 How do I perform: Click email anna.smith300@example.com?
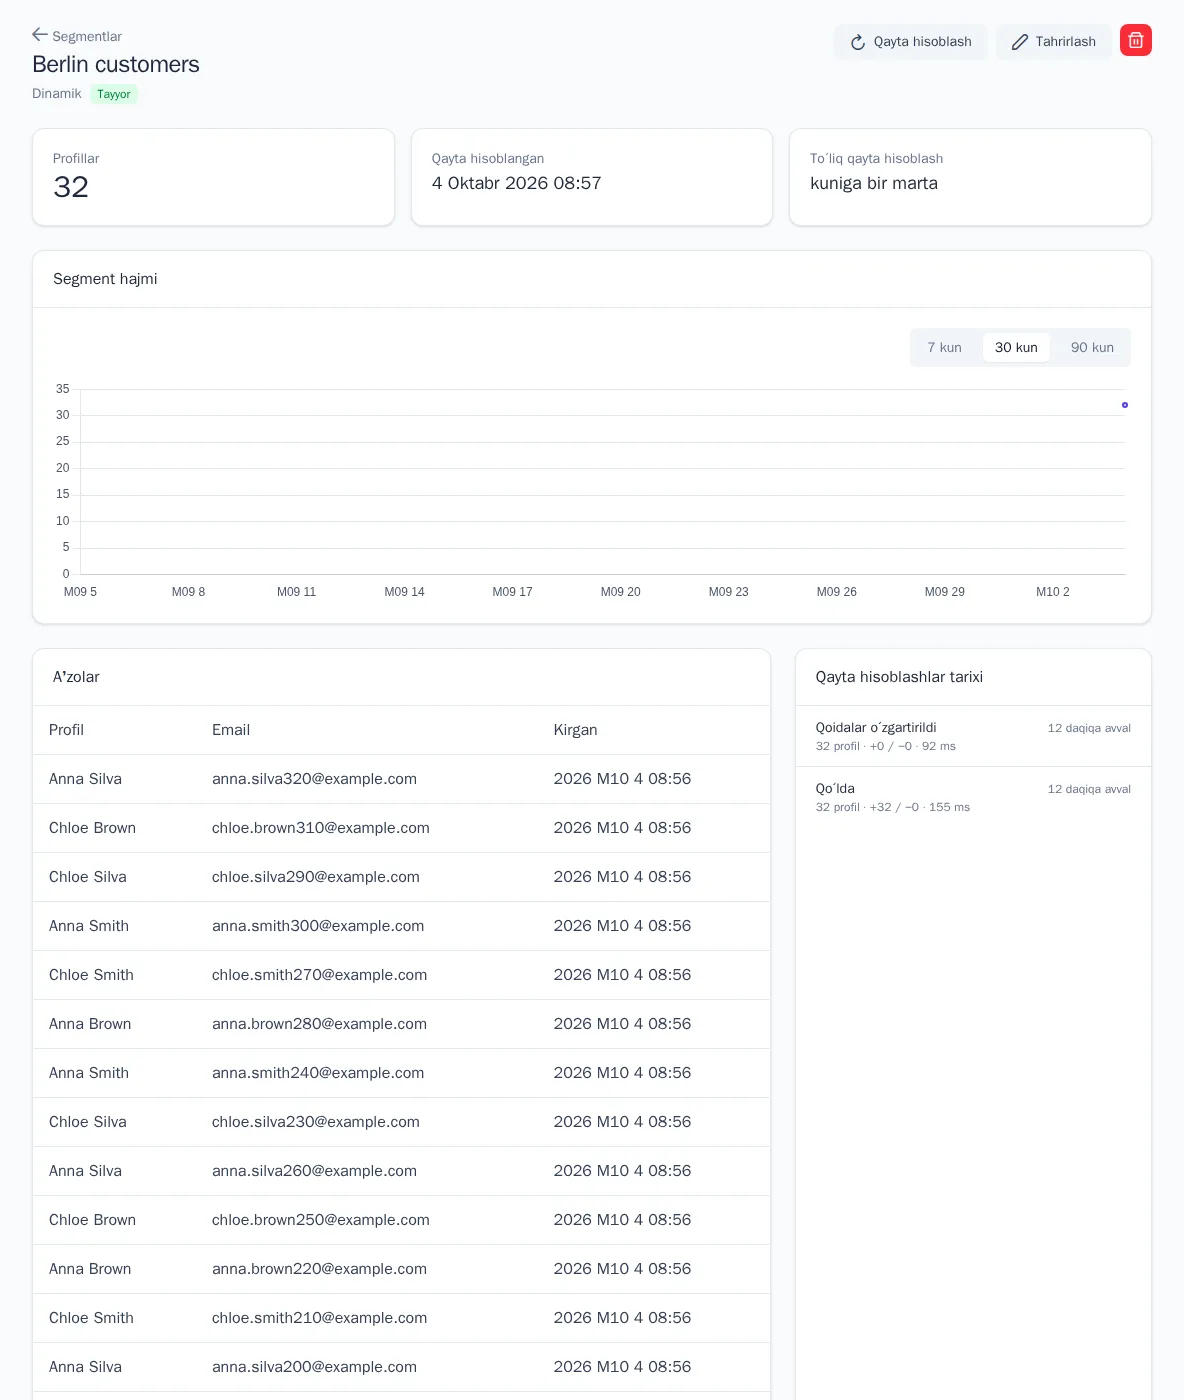[x=318, y=926]
